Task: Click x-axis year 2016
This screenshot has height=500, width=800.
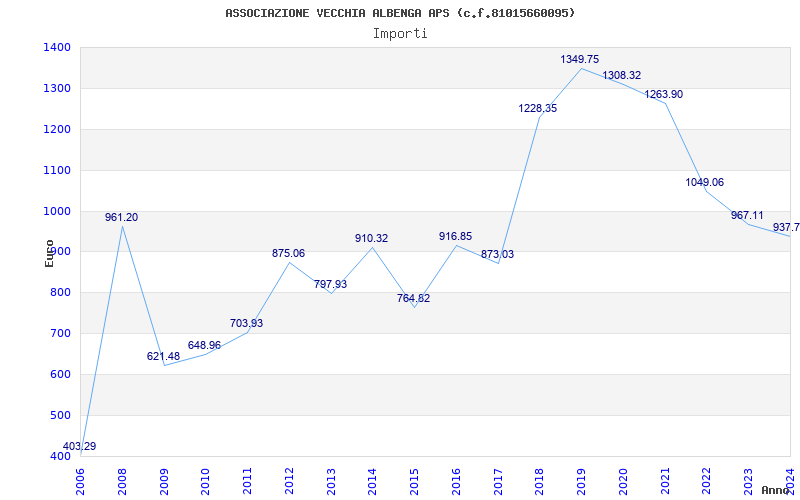Action: tap(456, 482)
